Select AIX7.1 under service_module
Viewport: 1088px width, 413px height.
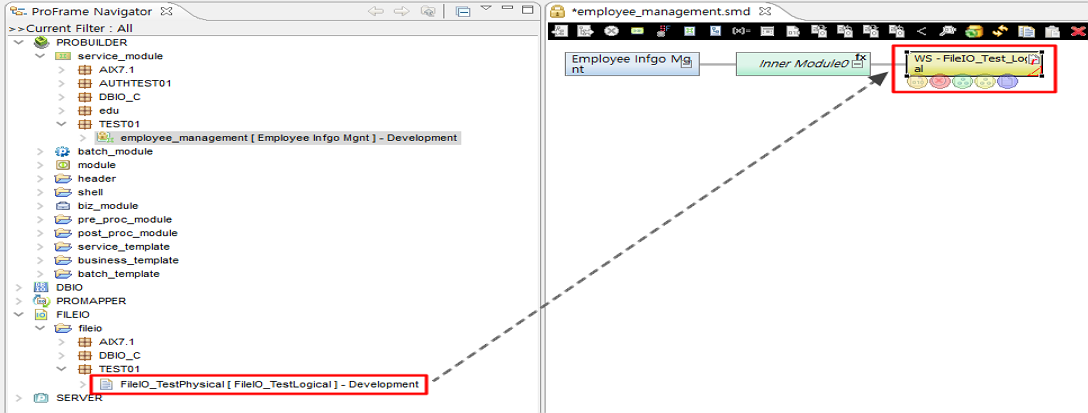pyautogui.click(x=117, y=69)
